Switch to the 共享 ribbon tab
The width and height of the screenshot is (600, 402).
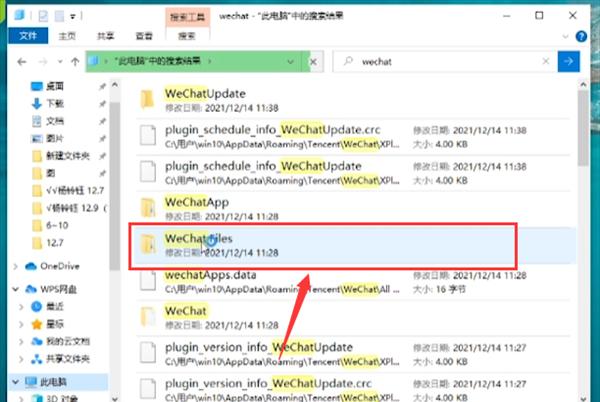coord(105,36)
